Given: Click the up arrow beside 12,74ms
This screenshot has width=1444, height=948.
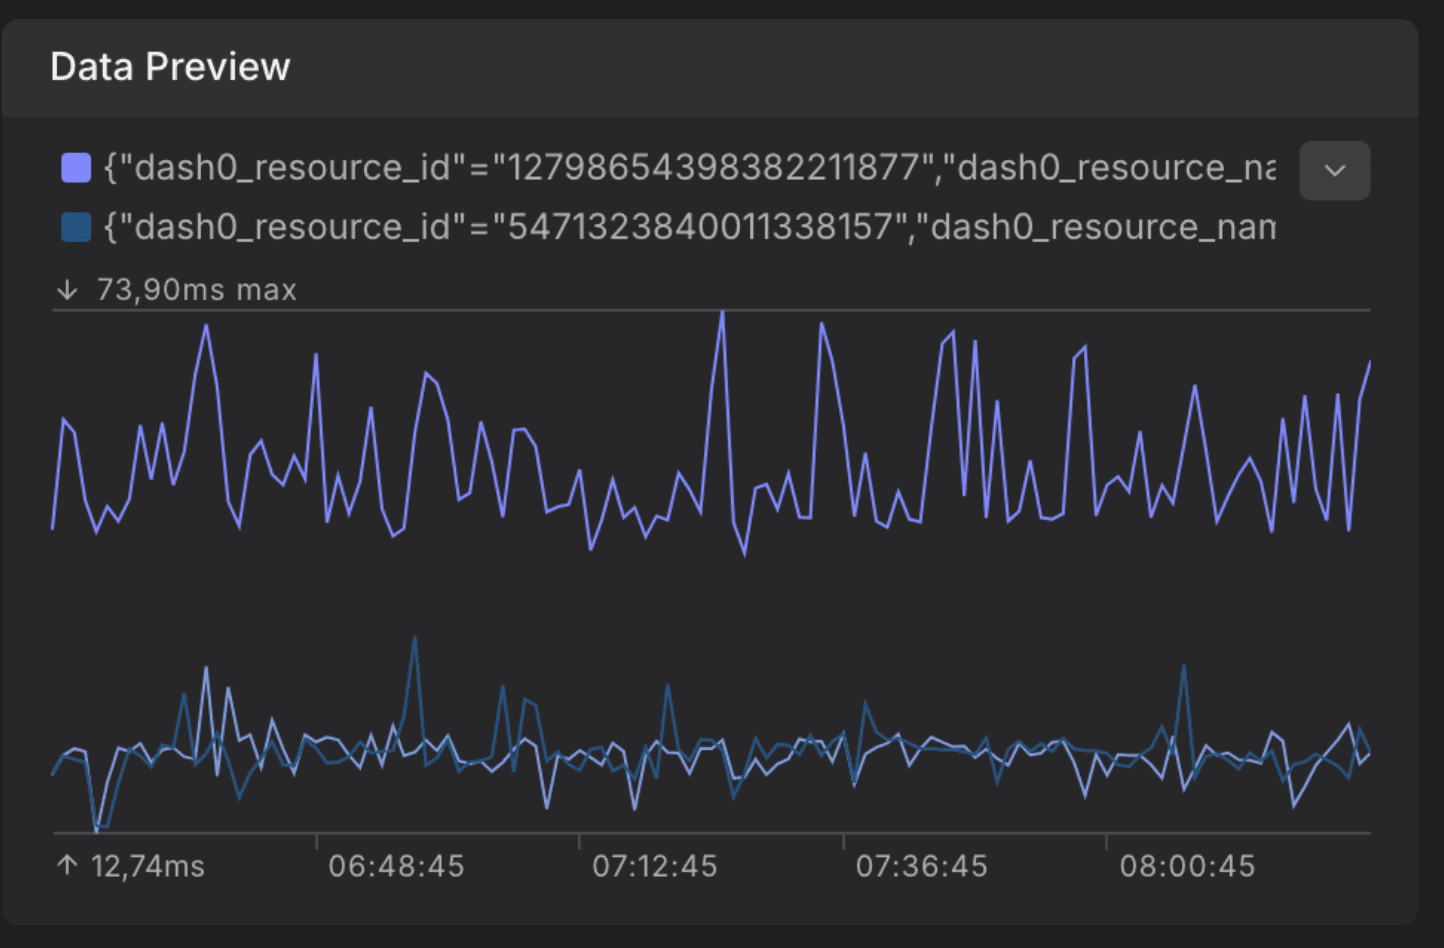Looking at the screenshot, I should pos(67,865).
